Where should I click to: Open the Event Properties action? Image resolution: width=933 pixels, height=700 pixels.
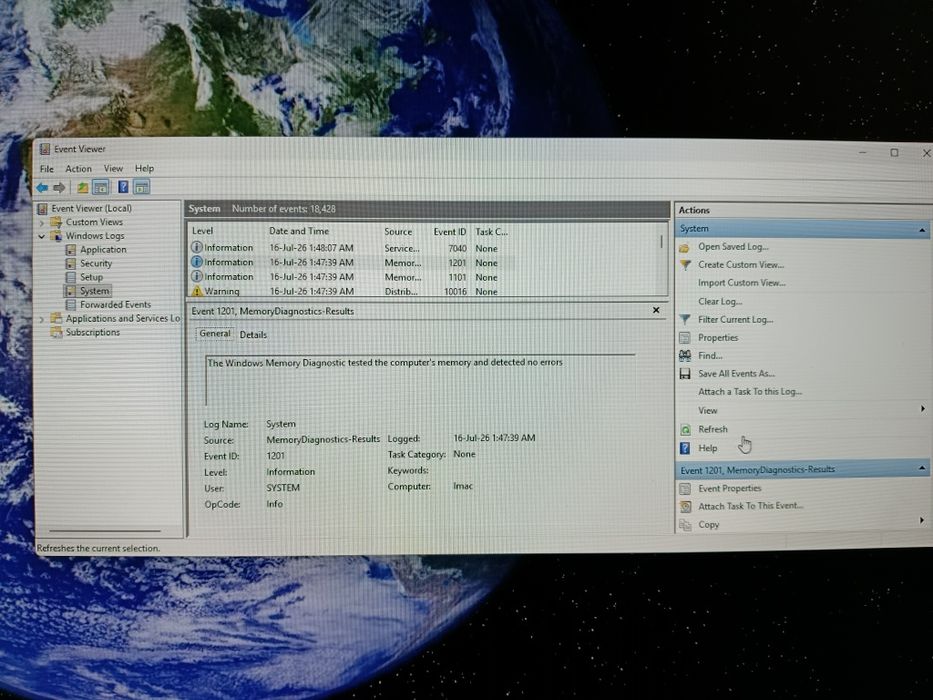click(x=730, y=489)
